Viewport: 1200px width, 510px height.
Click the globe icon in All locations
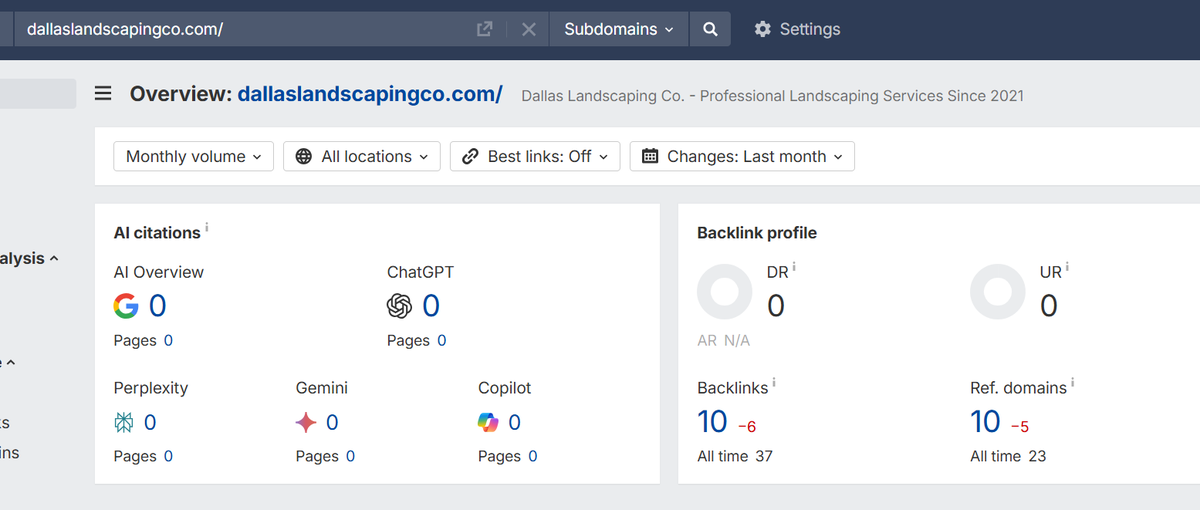click(304, 156)
